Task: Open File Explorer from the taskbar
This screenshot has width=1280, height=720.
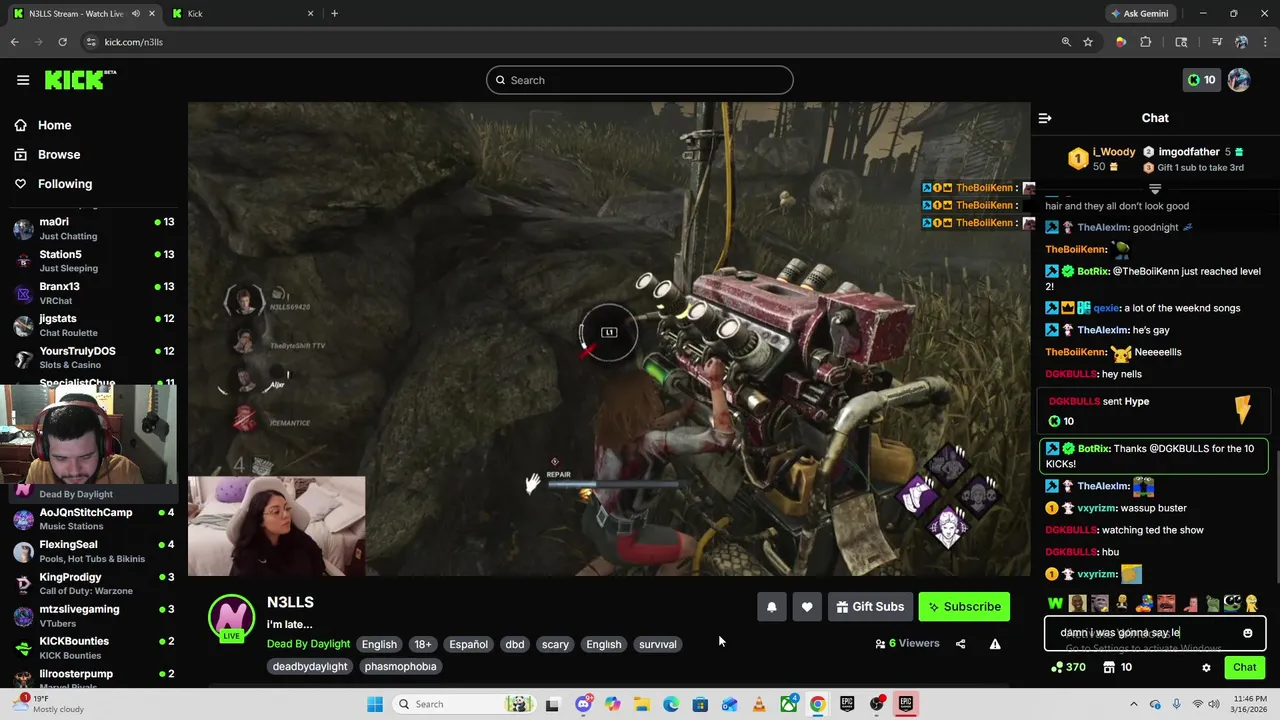Action: point(642,704)
